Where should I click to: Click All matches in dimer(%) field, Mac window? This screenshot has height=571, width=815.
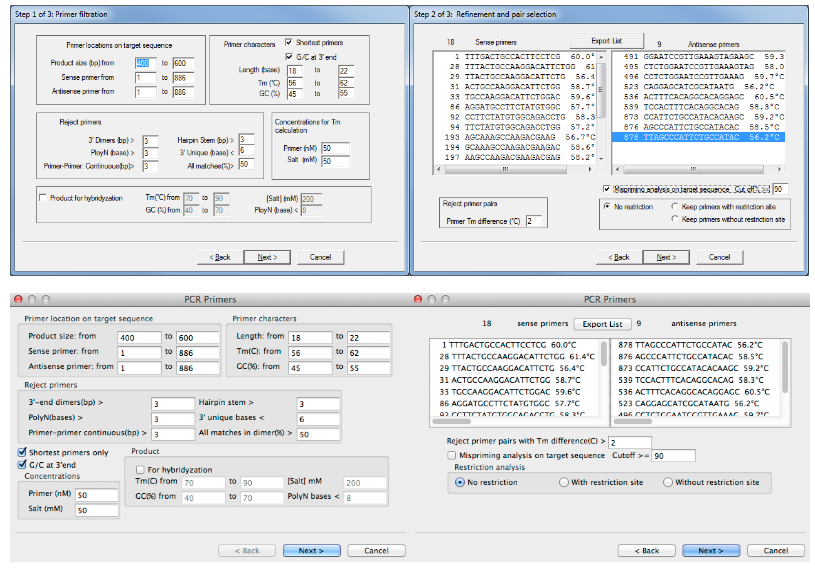(318, 434)
